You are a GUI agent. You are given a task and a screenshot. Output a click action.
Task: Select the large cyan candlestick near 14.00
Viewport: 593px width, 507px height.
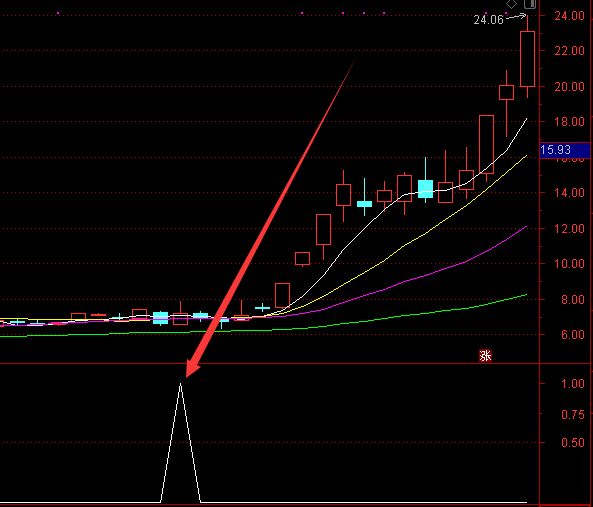(x=425, y=189)
